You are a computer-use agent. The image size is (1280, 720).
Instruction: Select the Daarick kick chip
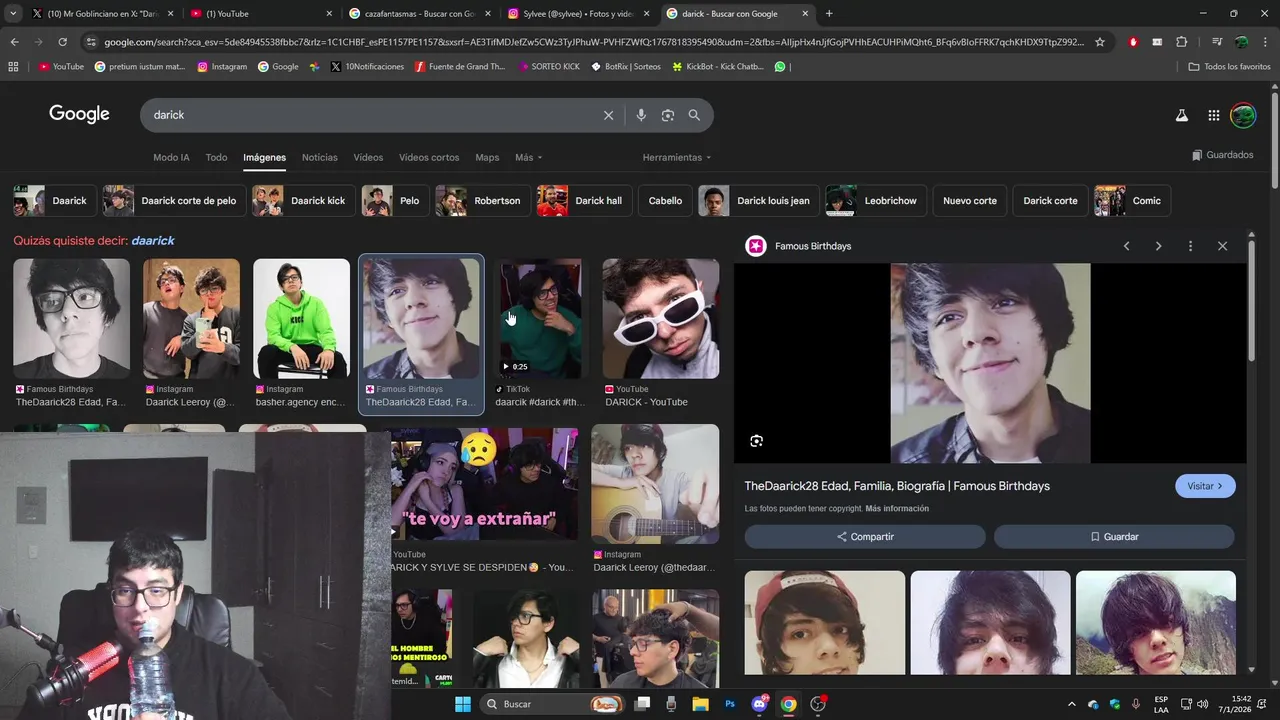coord(303,201)
